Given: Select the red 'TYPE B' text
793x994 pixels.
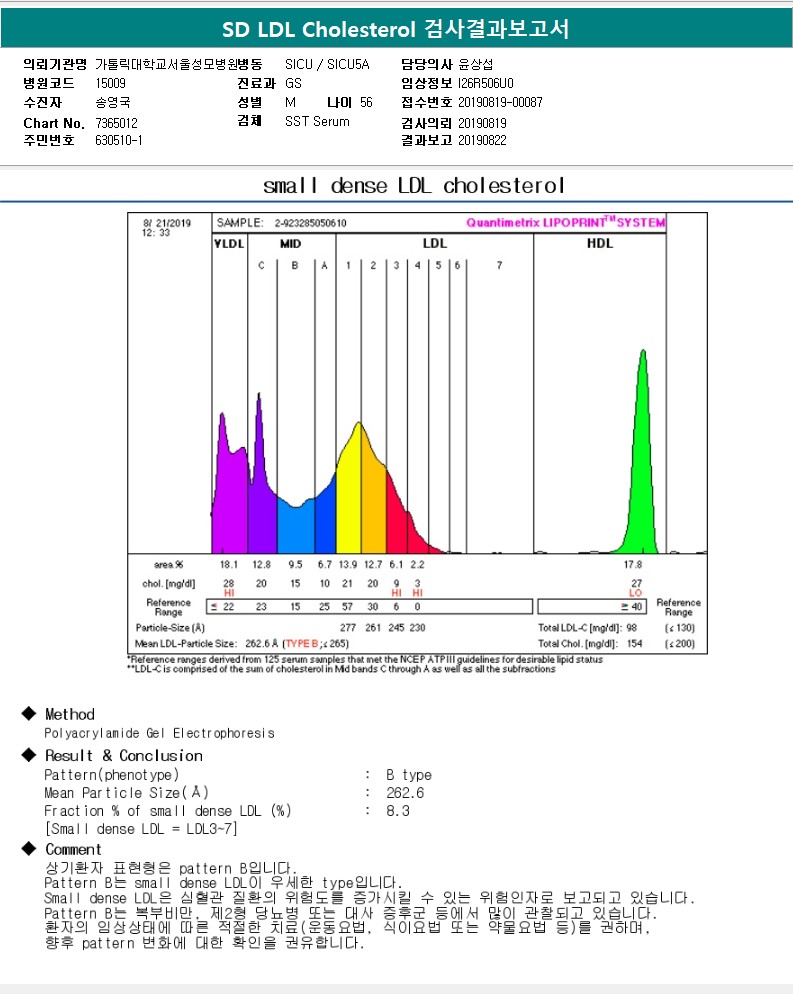Looking at the screenshot, I should (x=302, y=643).
